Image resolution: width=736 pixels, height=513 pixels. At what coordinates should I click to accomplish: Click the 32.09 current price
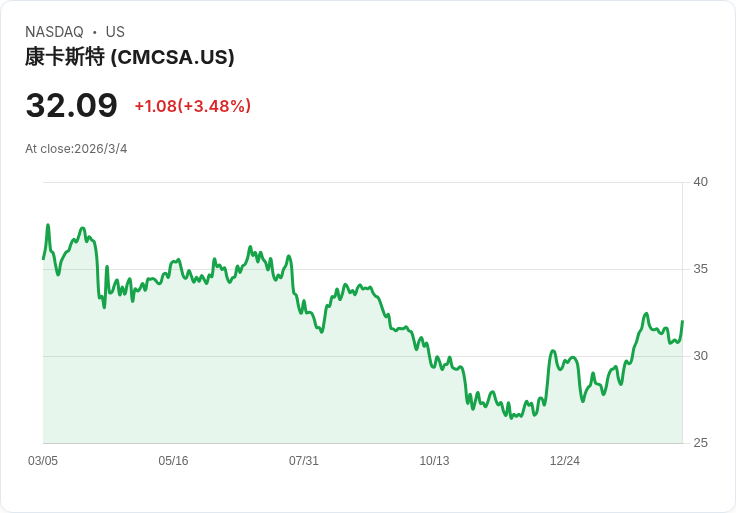pyautogui.click(x=71, y=105)
